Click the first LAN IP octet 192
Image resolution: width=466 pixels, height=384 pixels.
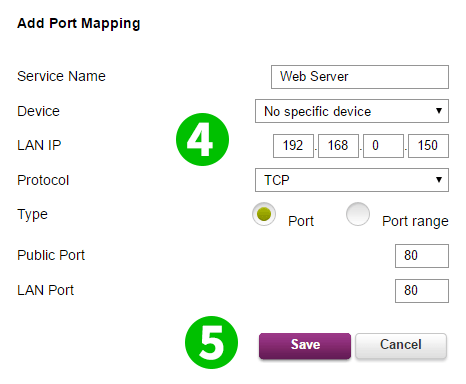[293, 146]
